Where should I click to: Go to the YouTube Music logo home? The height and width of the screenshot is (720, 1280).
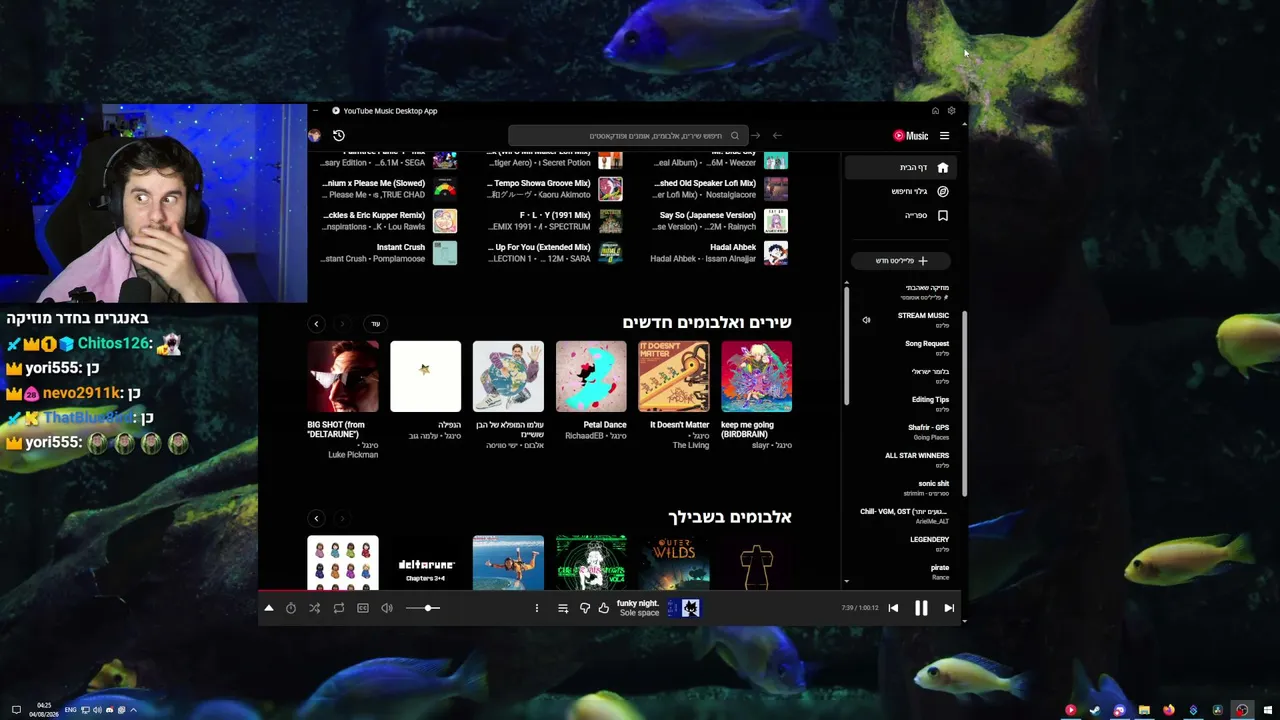point(910,136)
